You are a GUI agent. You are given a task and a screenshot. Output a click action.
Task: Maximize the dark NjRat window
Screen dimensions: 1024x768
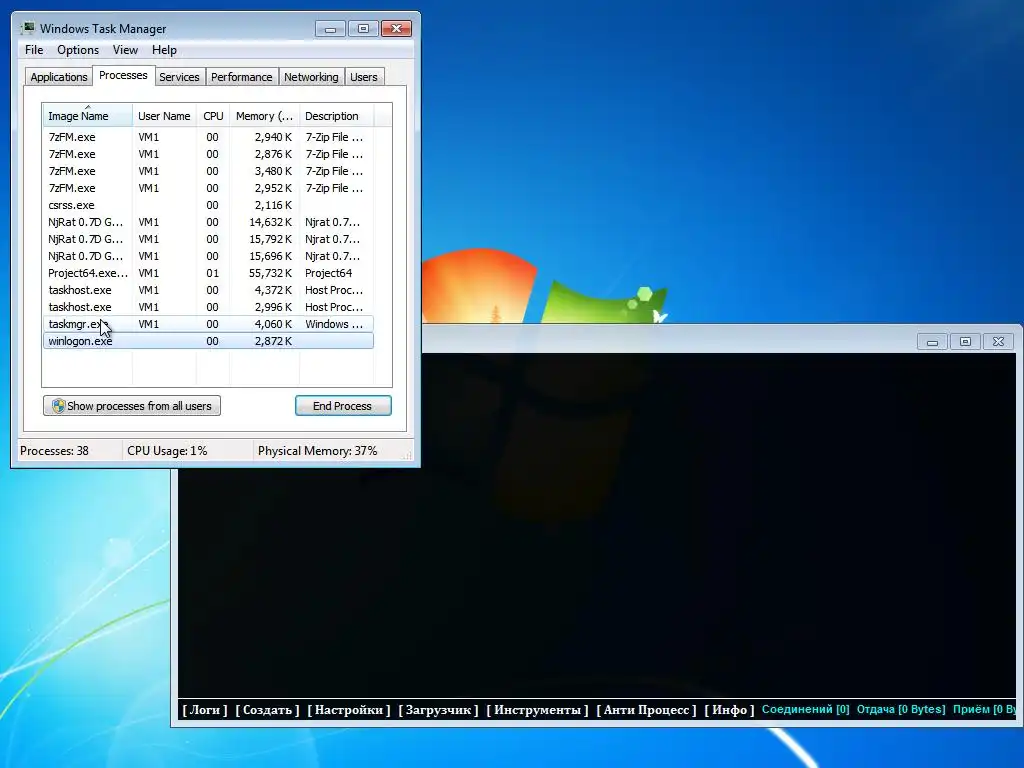click(x=965, y=342)
